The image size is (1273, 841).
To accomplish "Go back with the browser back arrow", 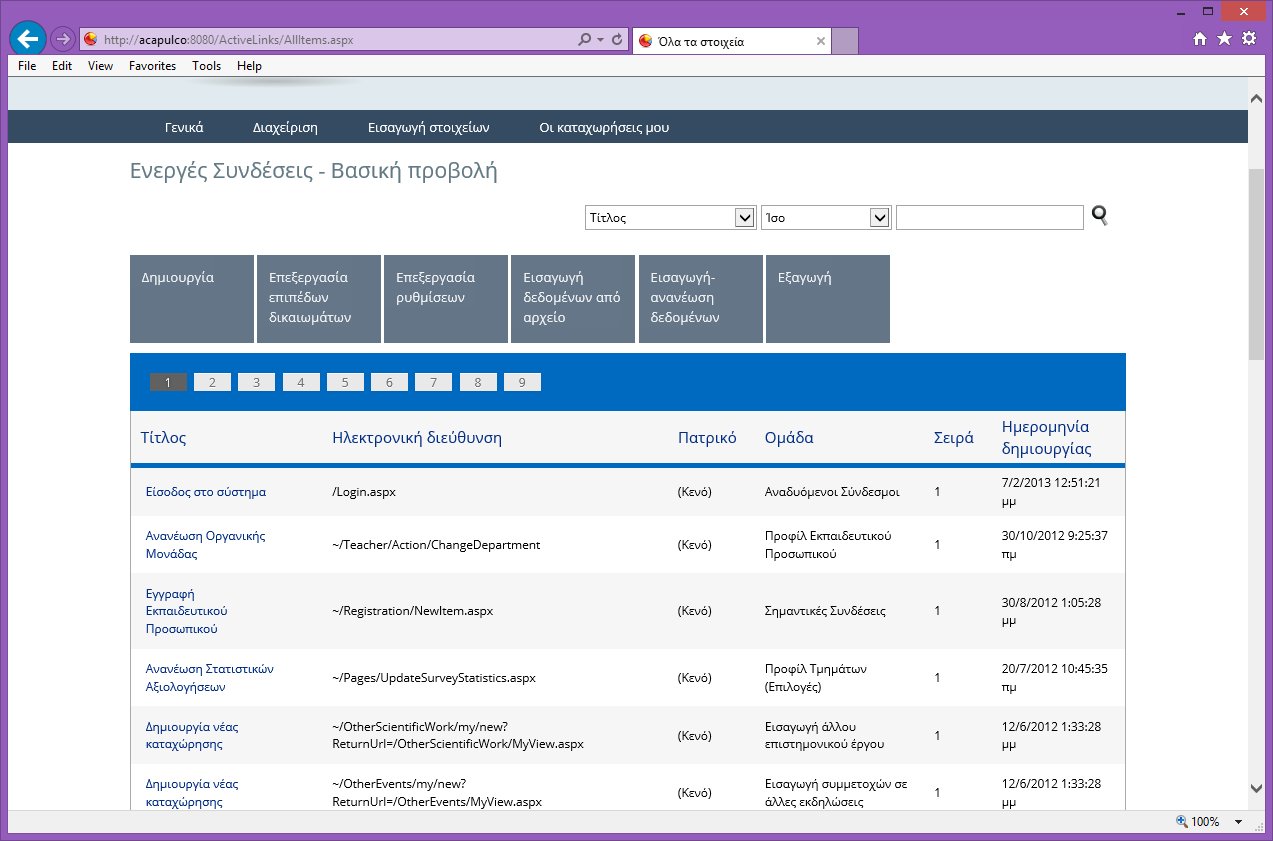I will point(28,39).
